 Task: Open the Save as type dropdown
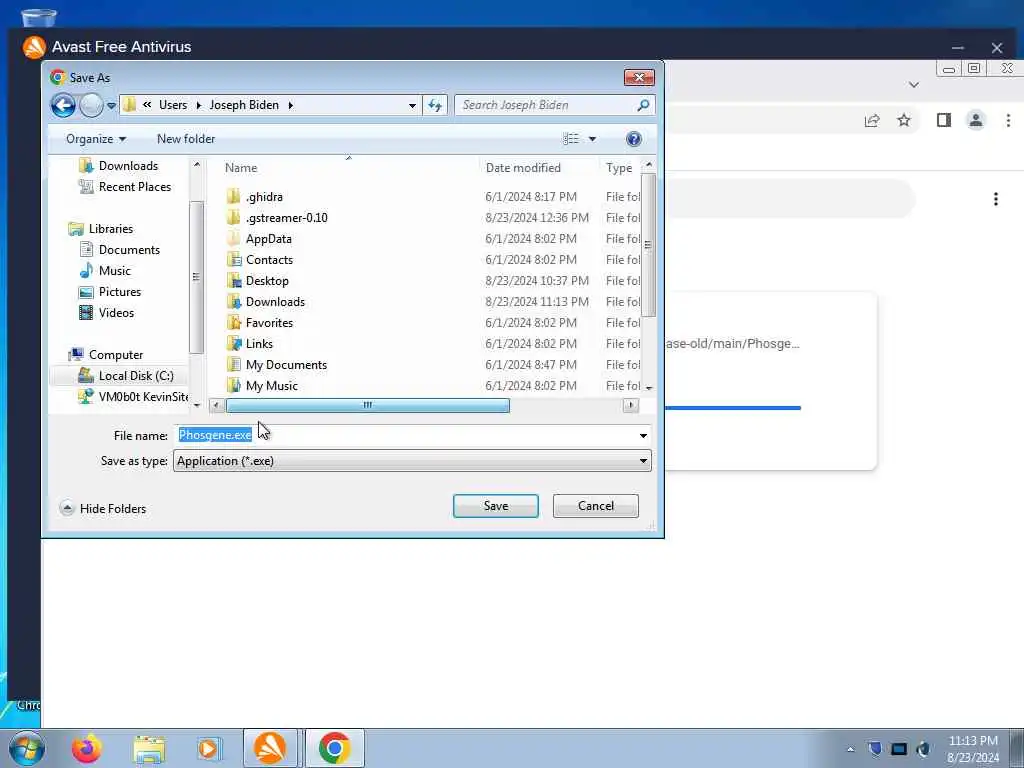[x=412, y=461]
